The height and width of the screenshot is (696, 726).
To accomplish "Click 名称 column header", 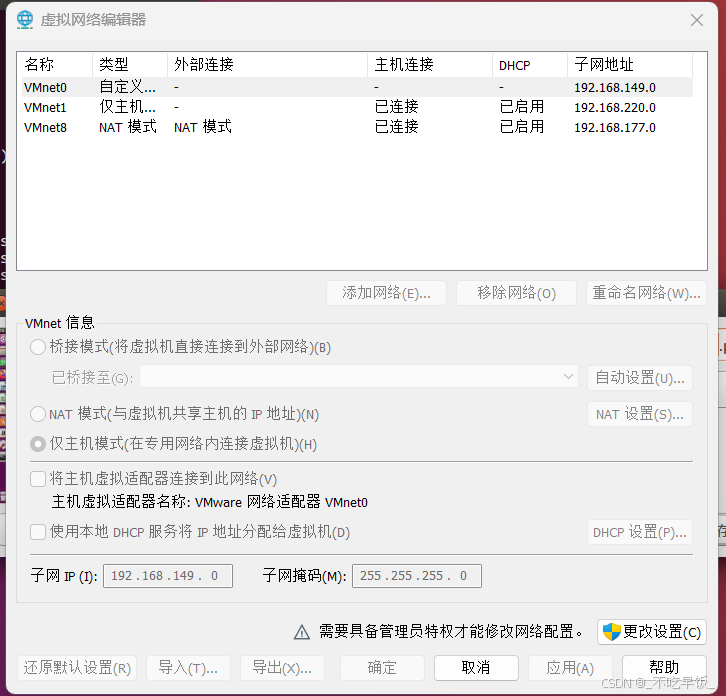I will 57,64.
